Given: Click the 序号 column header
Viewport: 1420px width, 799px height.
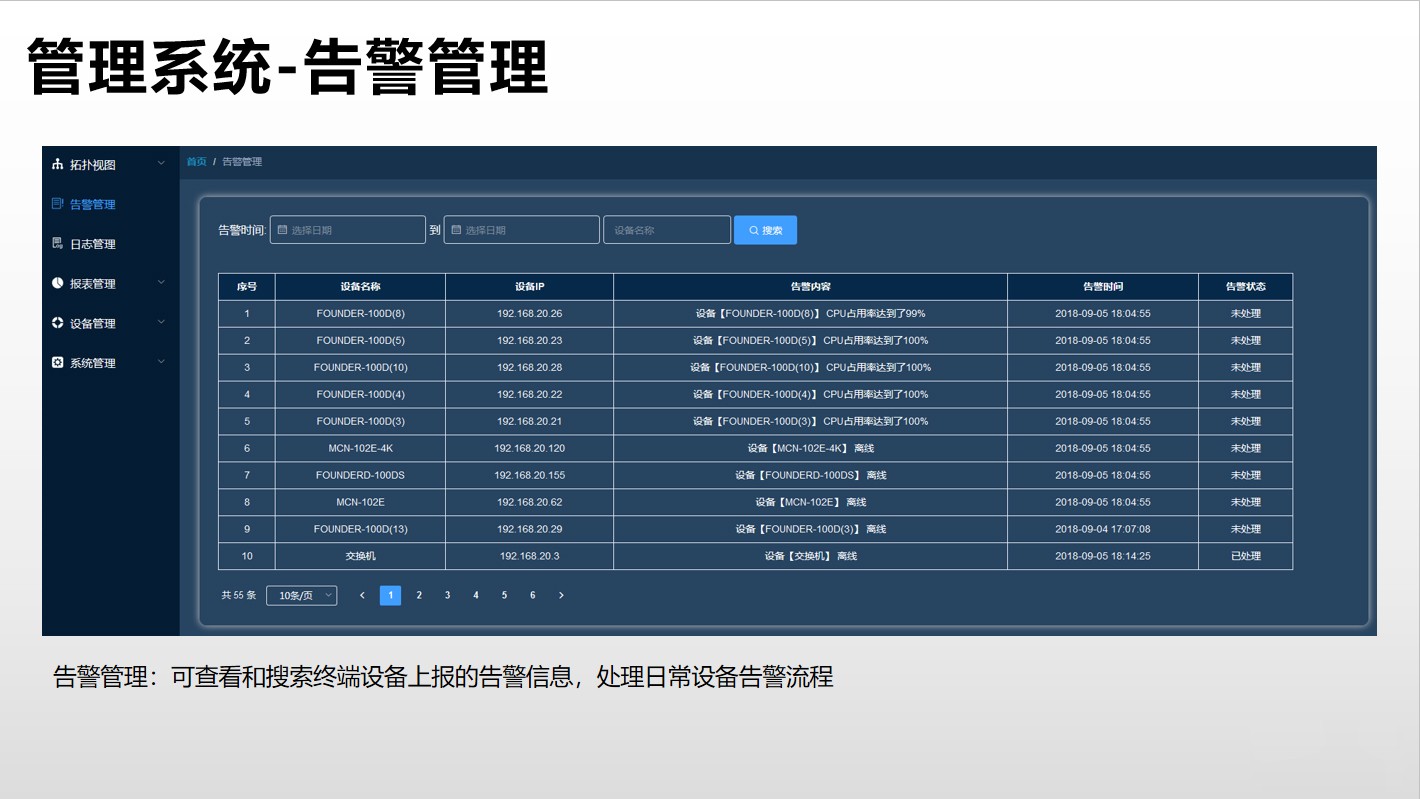Looking at the screenshot, I should 247,287.
